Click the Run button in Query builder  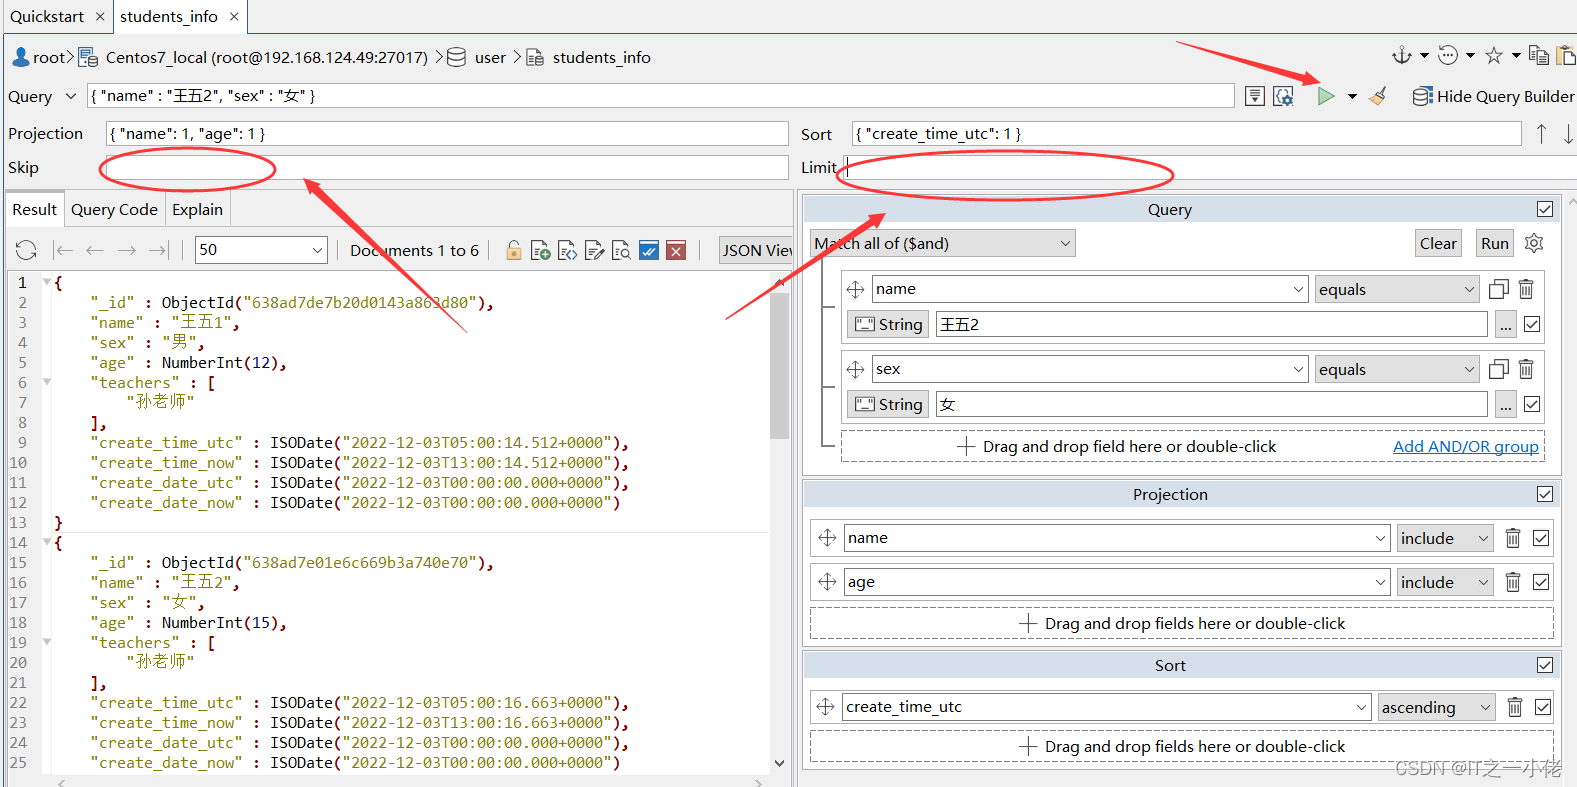[x=1495, y=243]
